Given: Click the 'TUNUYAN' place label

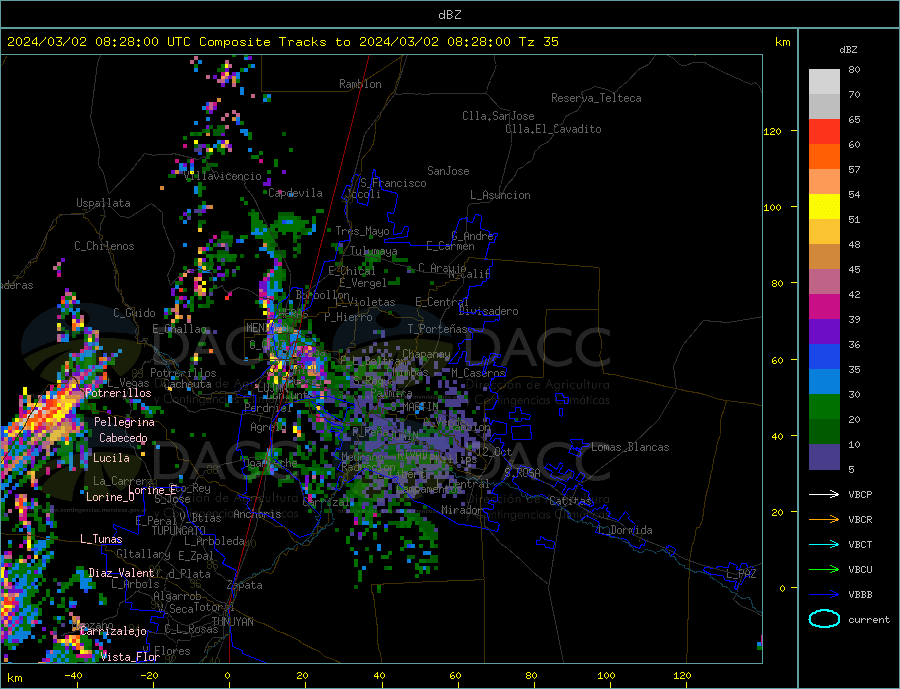Looking at the screenshot, I should pos(232,622).
